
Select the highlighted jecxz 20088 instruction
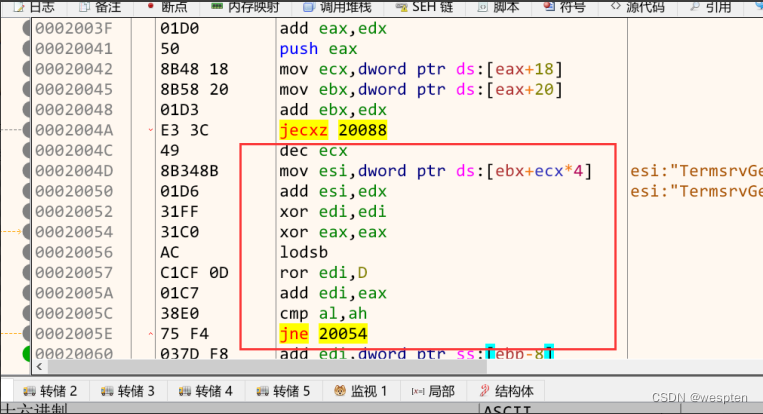(334, 130)
